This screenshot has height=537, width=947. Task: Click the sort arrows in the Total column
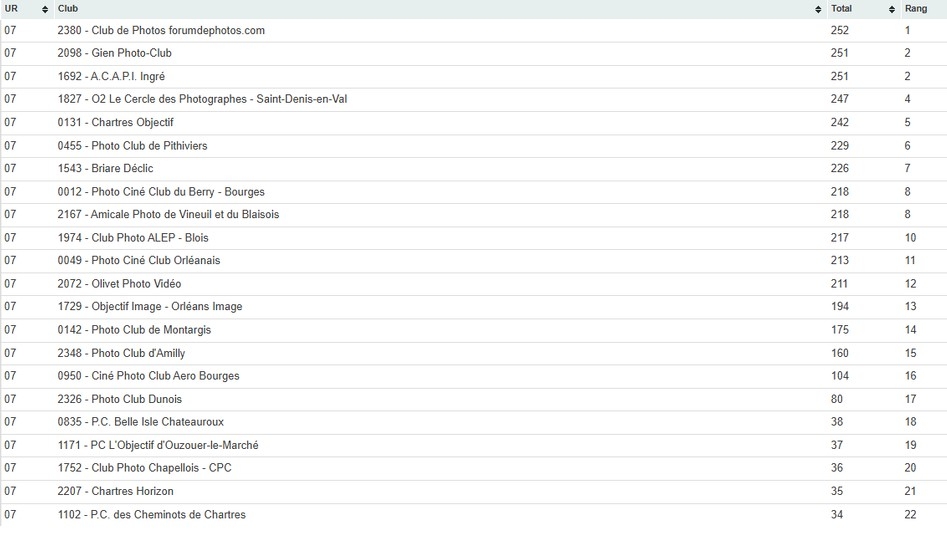click(x=891, y=9)
